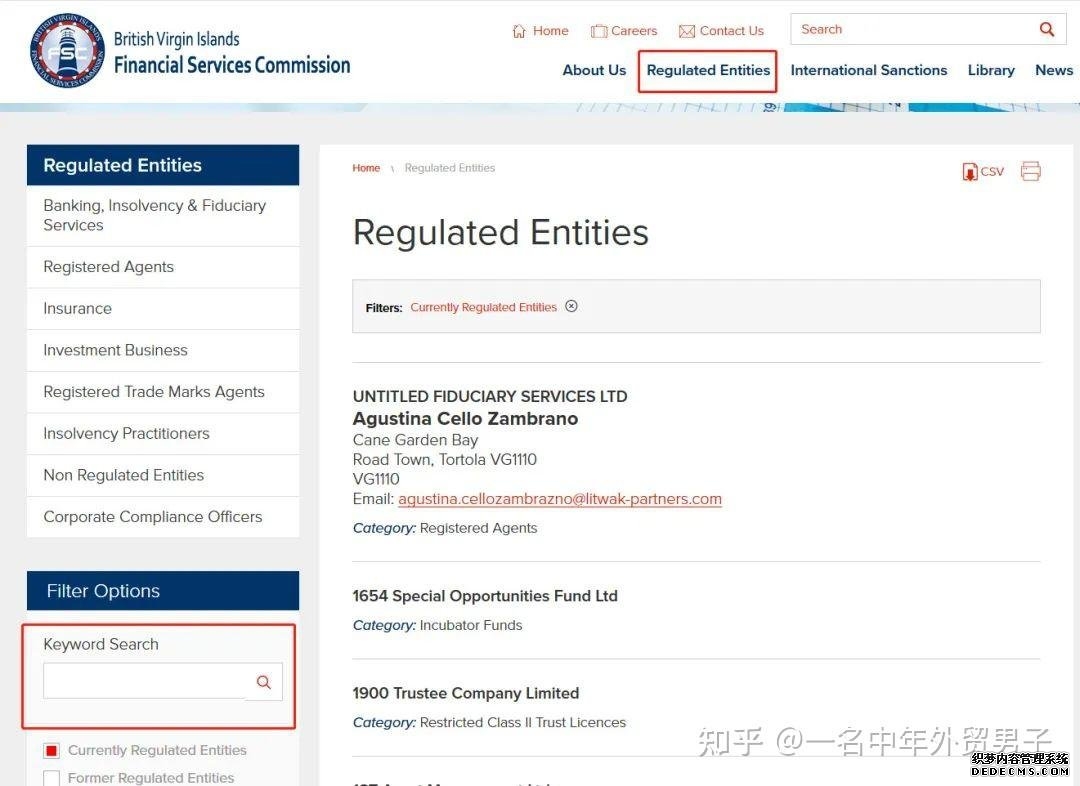Click the keyword search magnifier button
Viewport: 1080px width, 786px height.
tap(264, 682)
